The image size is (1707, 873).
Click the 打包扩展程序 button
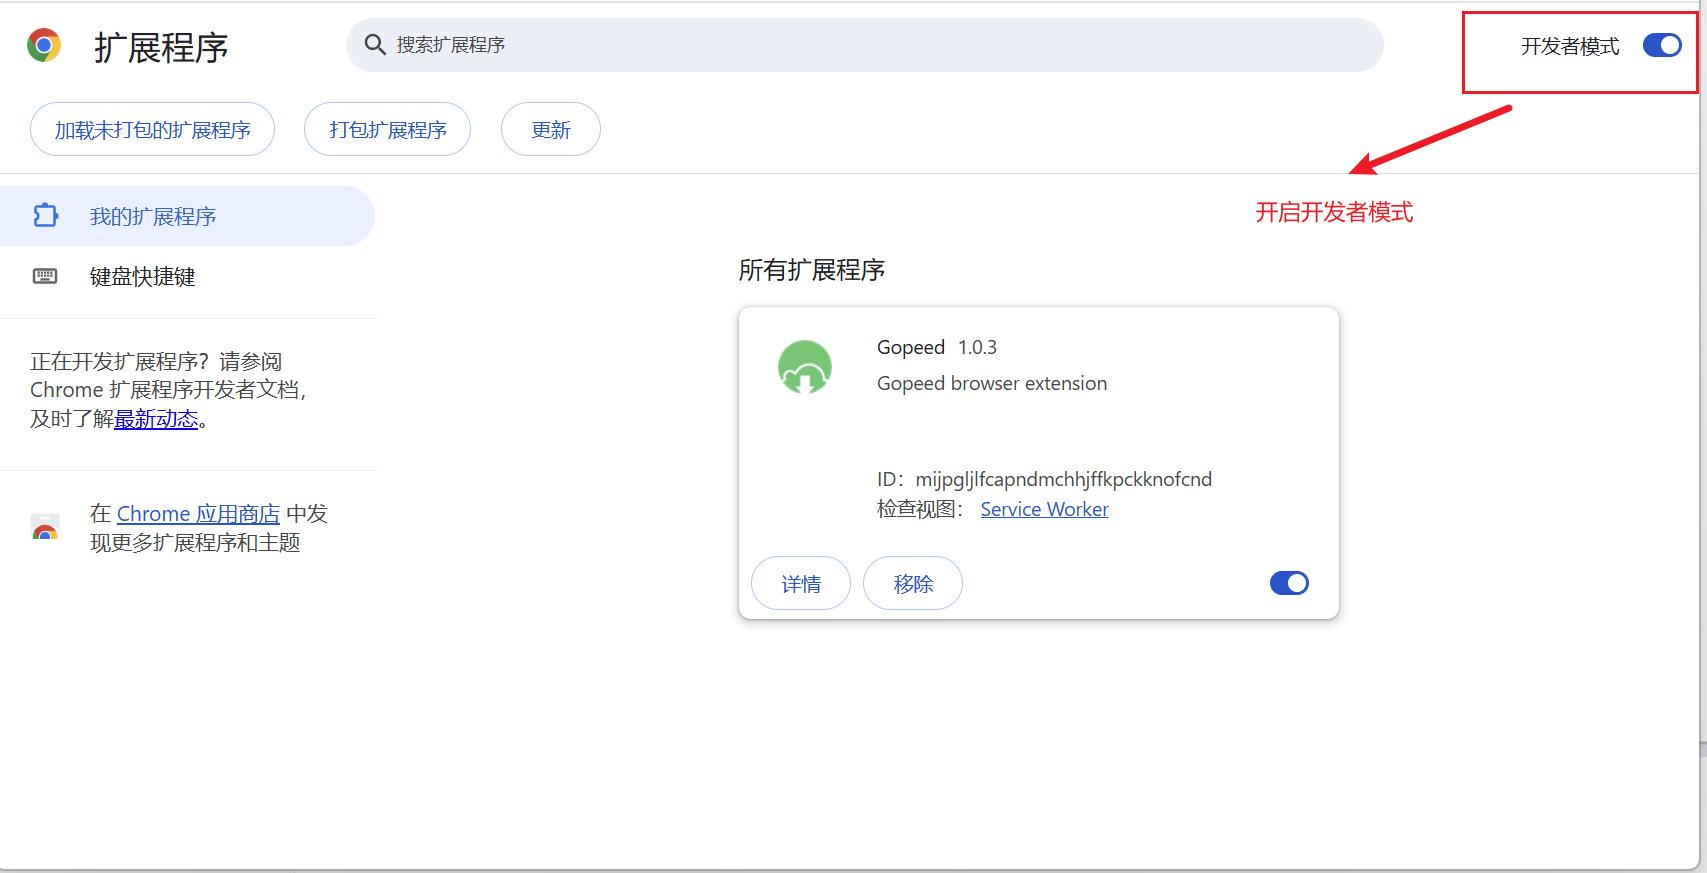coord(388,130)
